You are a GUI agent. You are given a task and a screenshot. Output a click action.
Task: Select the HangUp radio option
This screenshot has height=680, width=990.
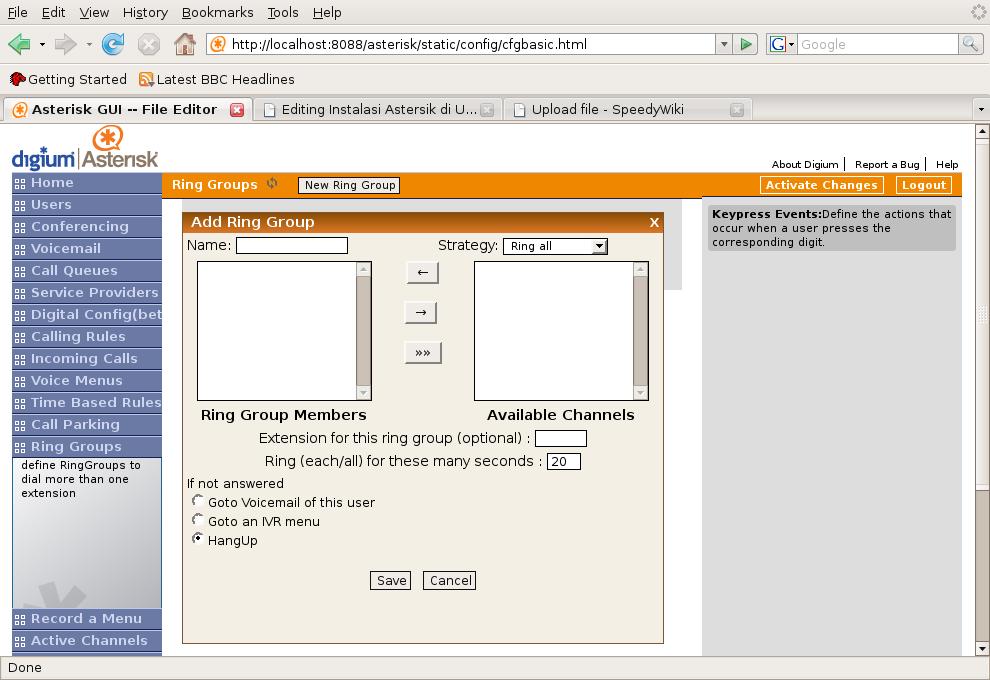click(198, 539)
